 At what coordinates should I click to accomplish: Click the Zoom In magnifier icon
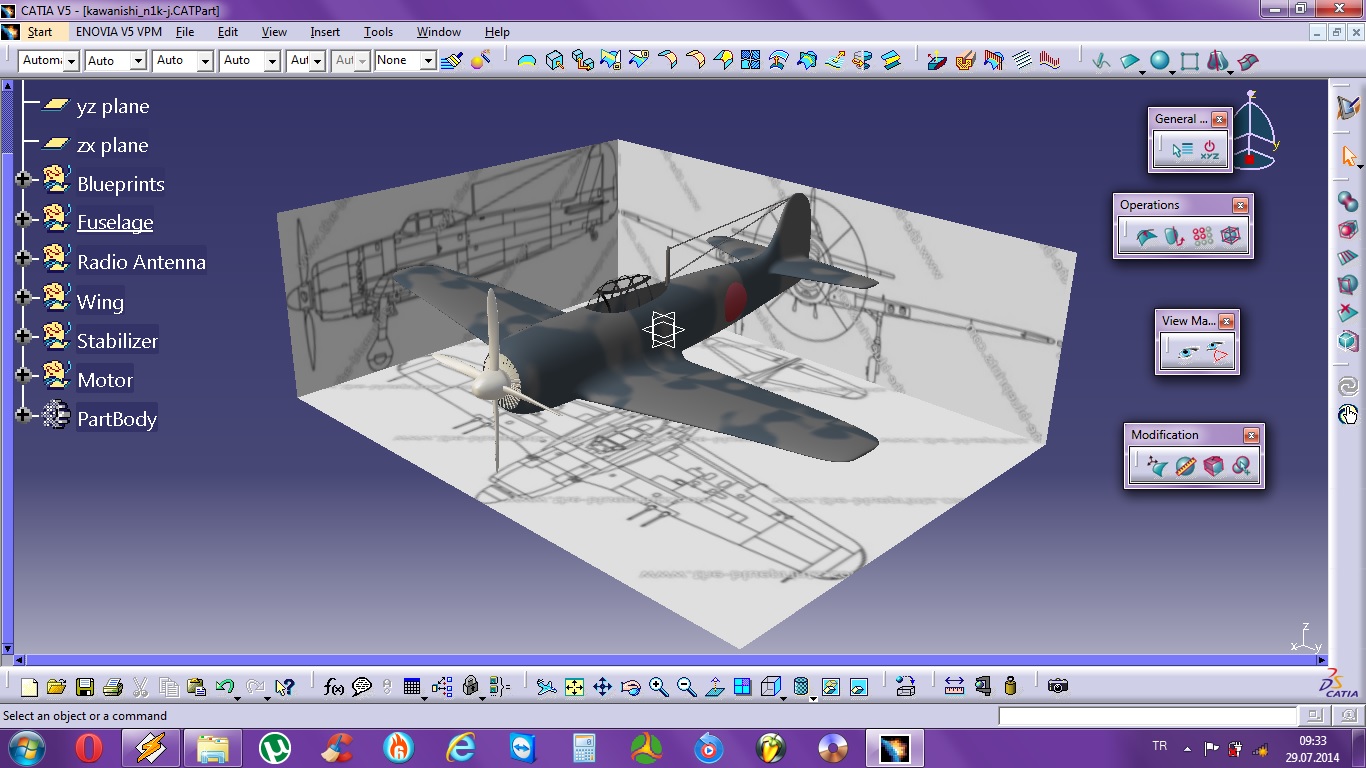658,687
